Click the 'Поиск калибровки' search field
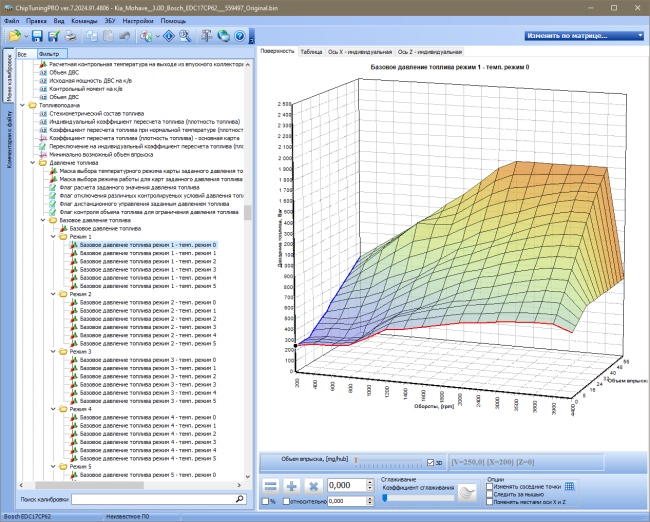The image size is (650, 522). pos(159,500)
